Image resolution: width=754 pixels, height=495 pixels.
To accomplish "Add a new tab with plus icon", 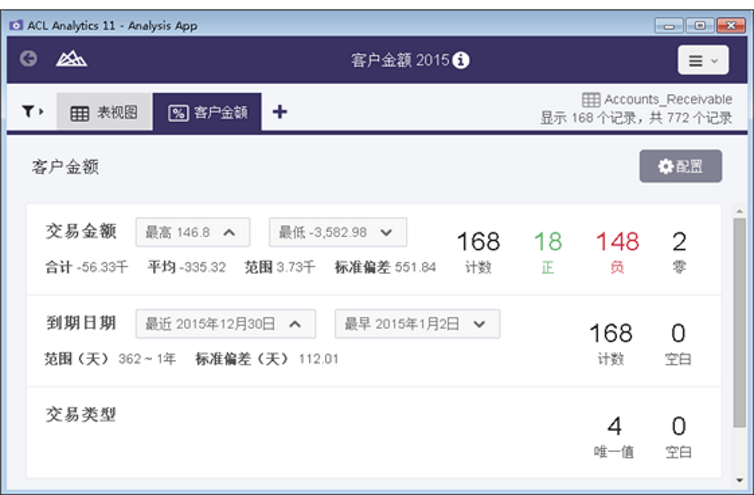I will pyautogui.click(x=280, y=112).
